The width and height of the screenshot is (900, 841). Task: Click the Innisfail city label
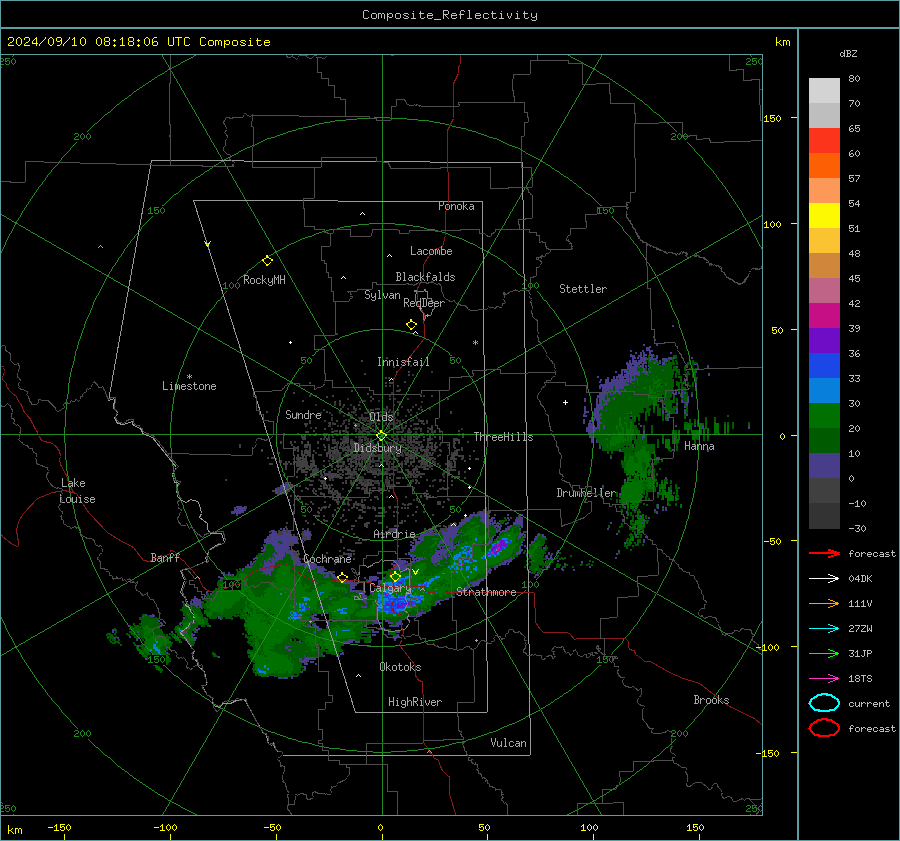403,362
